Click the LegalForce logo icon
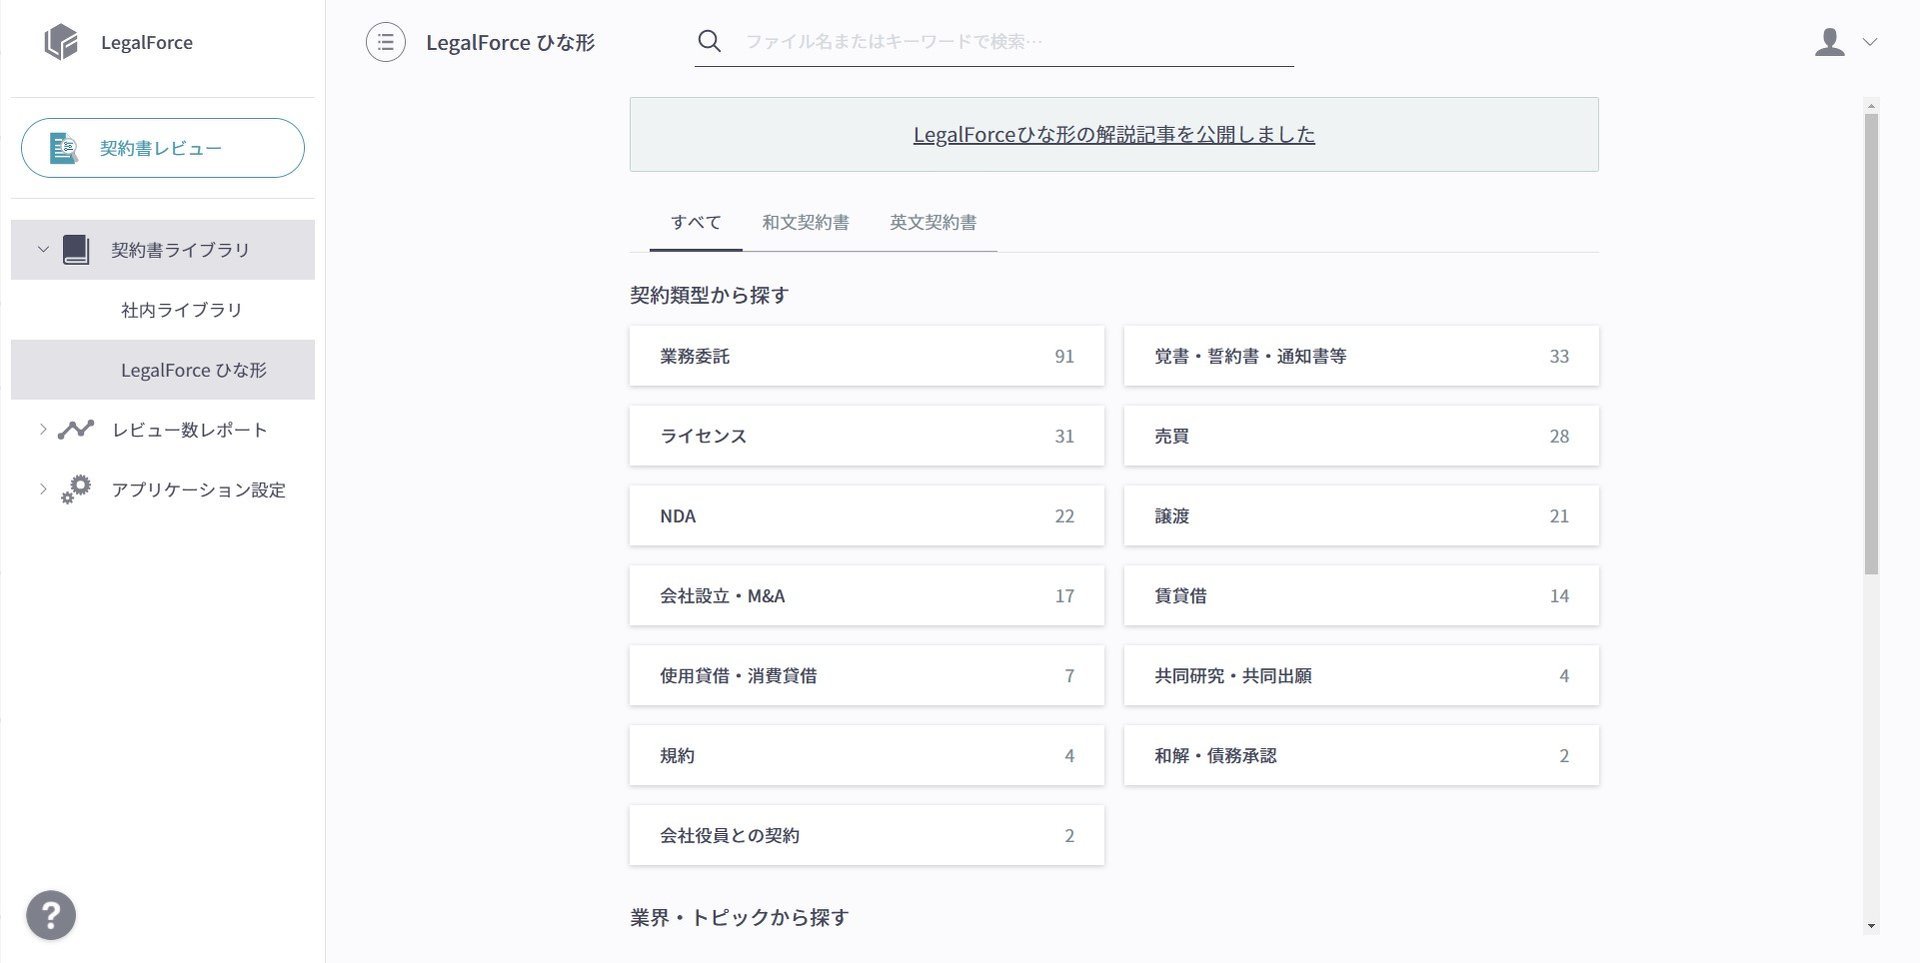1920x963 pixels. coord(61,42)
